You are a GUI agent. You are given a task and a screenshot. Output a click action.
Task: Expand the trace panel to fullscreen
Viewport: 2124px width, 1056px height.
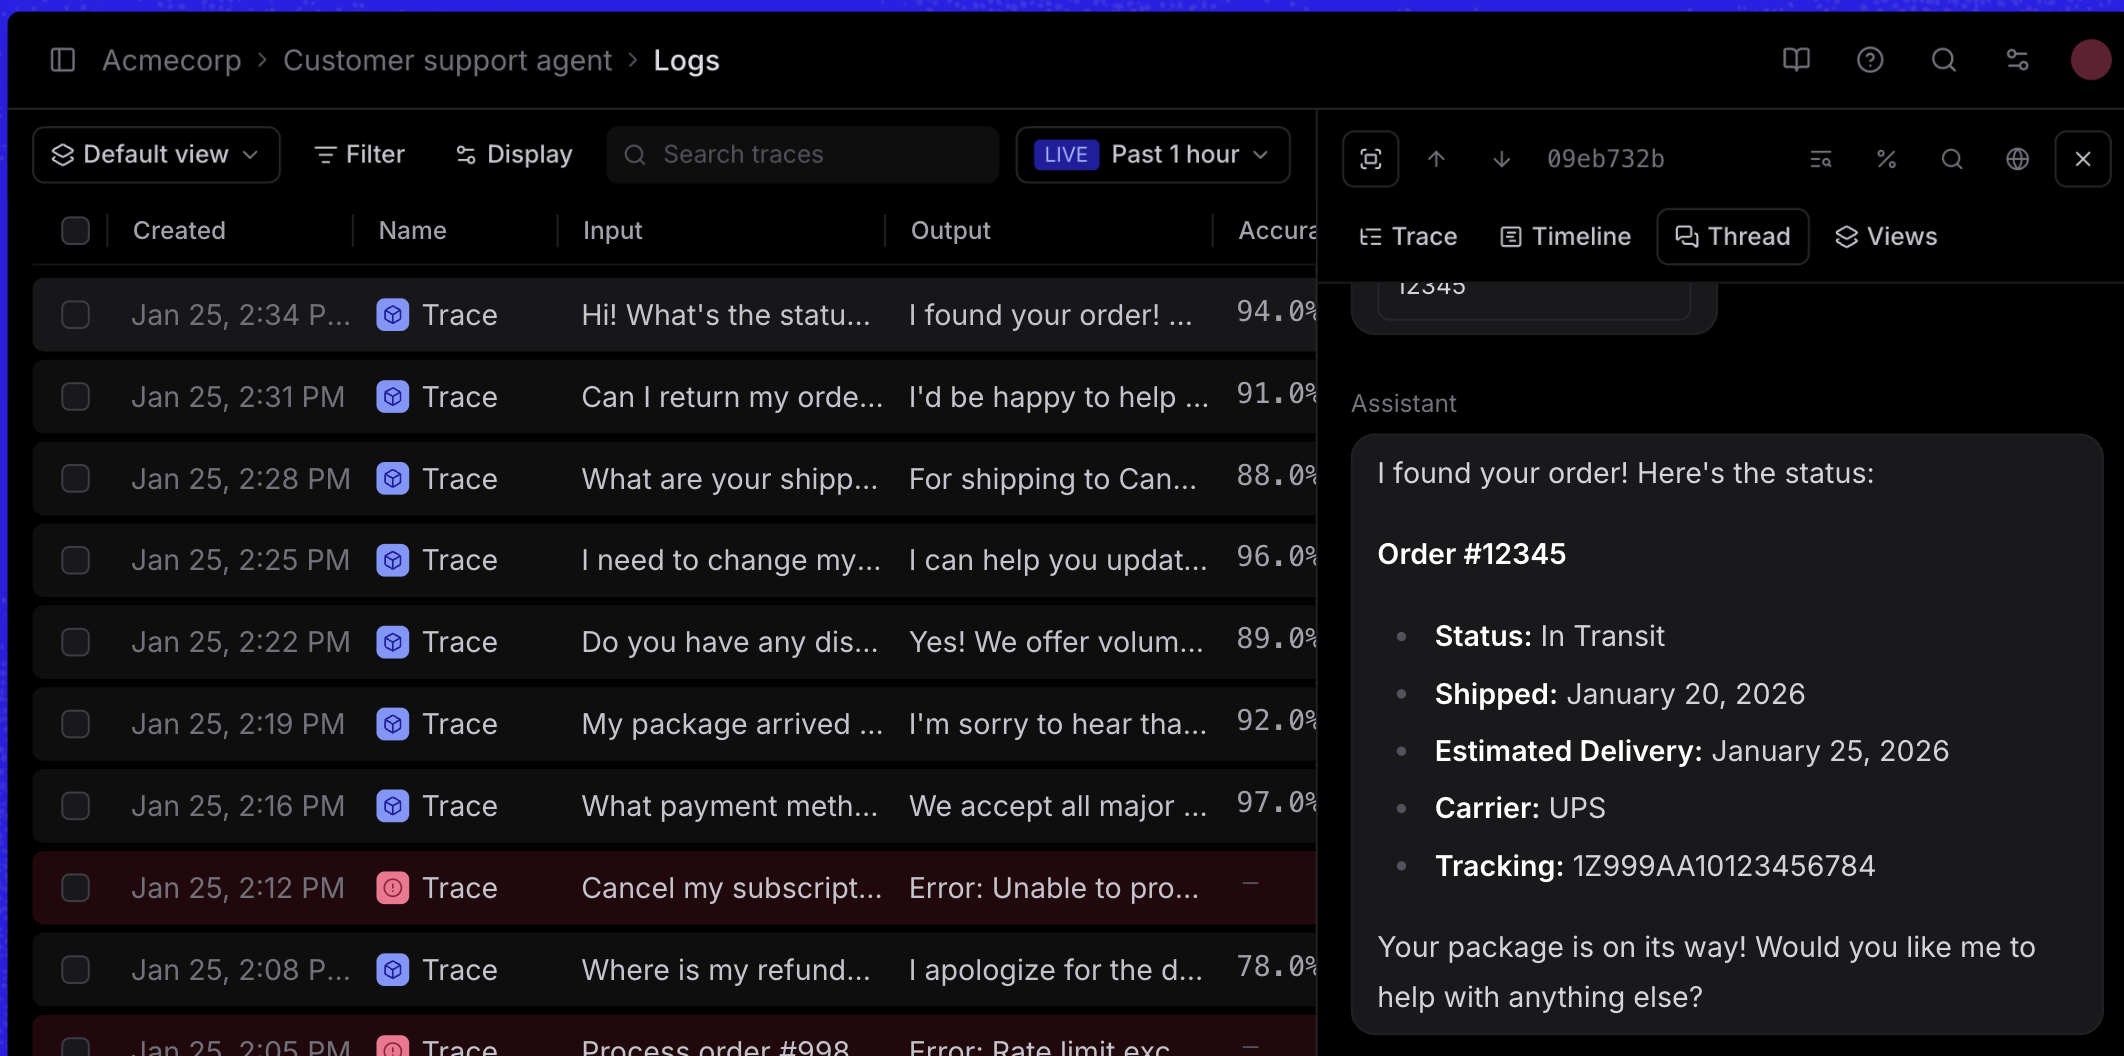click(1370, 158)
